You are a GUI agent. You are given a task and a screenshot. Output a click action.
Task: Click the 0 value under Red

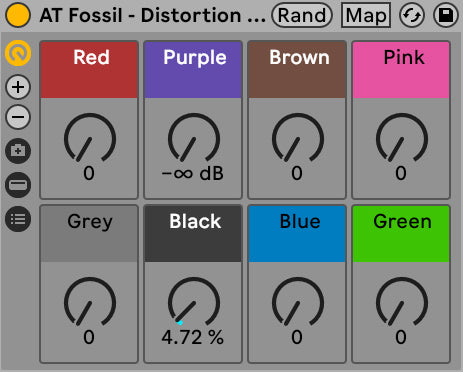(89, 173)
